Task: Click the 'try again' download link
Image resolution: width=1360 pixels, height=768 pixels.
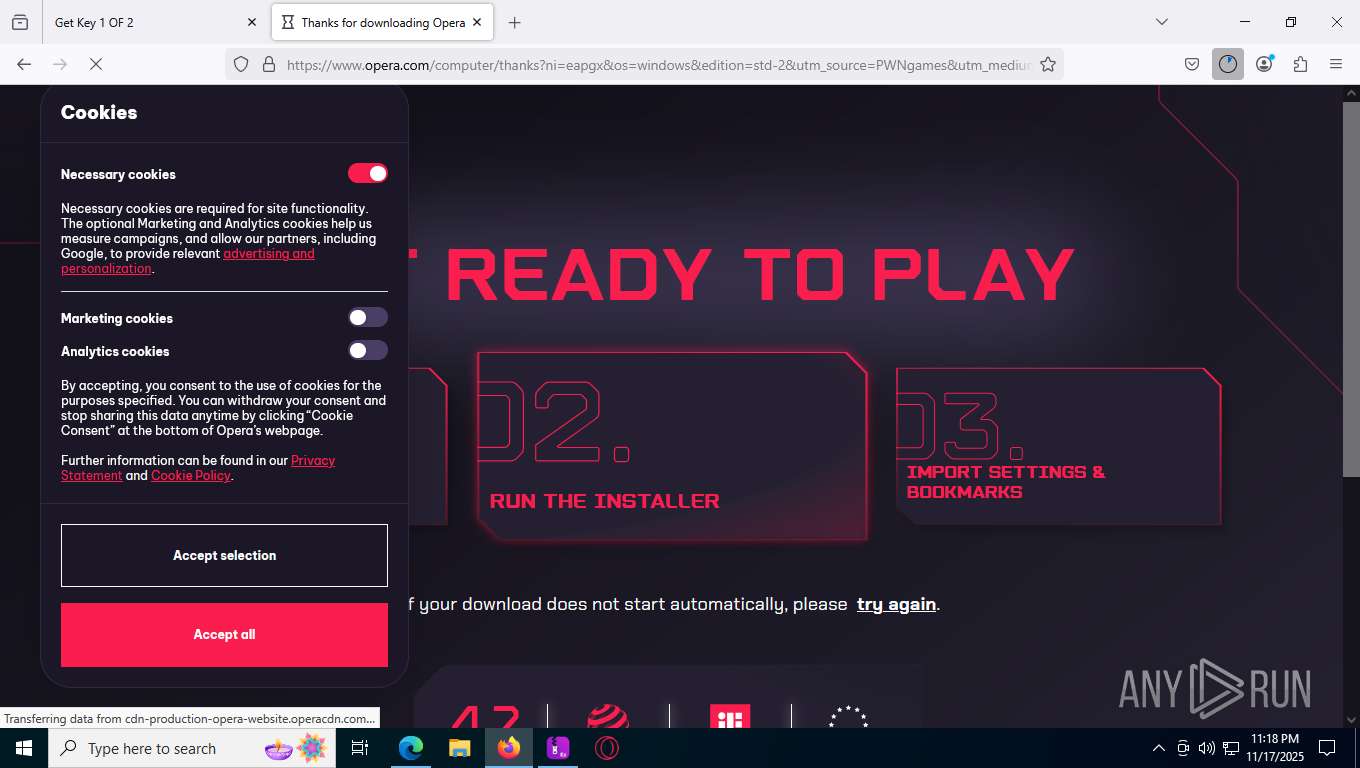Action: 896,604
